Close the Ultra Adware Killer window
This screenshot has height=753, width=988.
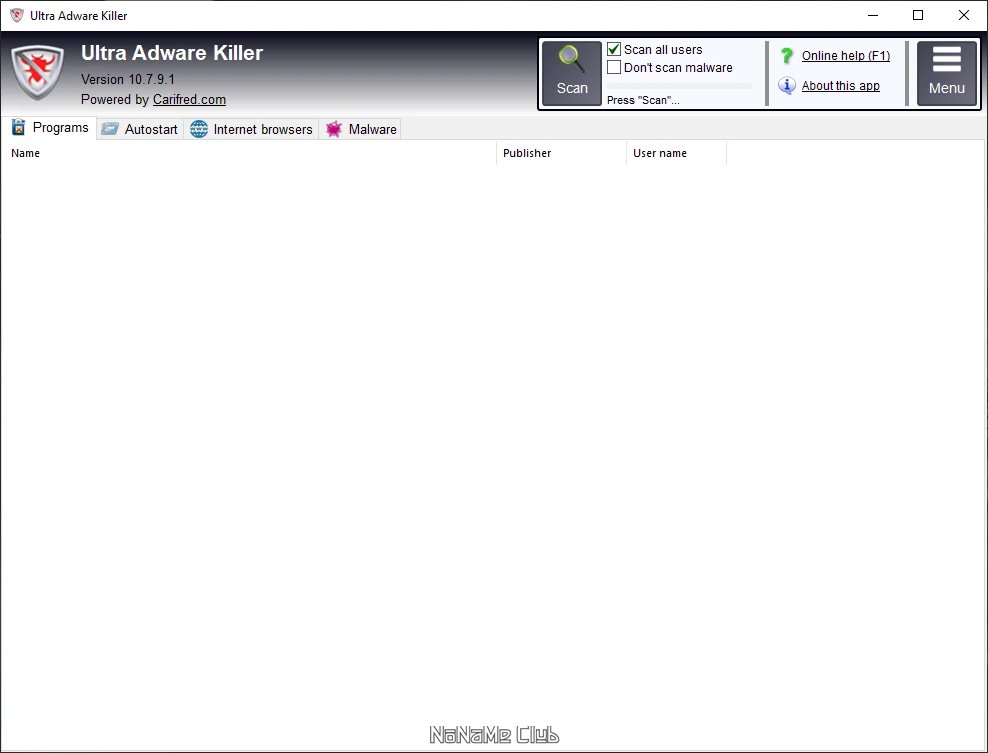coord(963,15)
